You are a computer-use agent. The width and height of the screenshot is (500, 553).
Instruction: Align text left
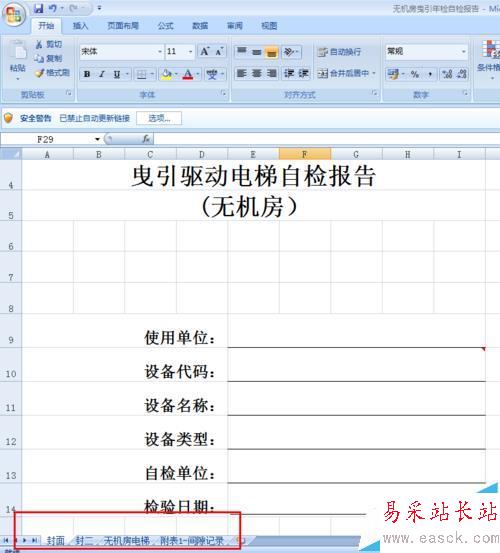[x=242, y=73]
